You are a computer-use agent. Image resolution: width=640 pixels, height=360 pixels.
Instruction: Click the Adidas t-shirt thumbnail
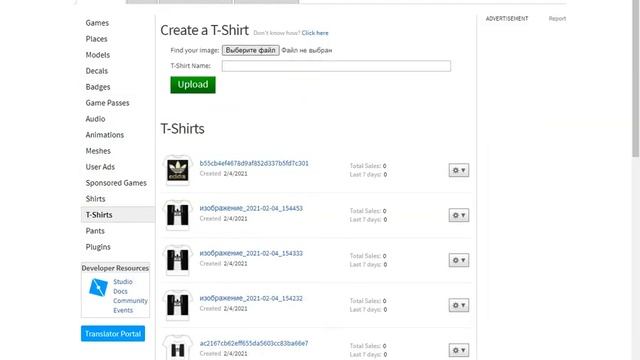178,170
